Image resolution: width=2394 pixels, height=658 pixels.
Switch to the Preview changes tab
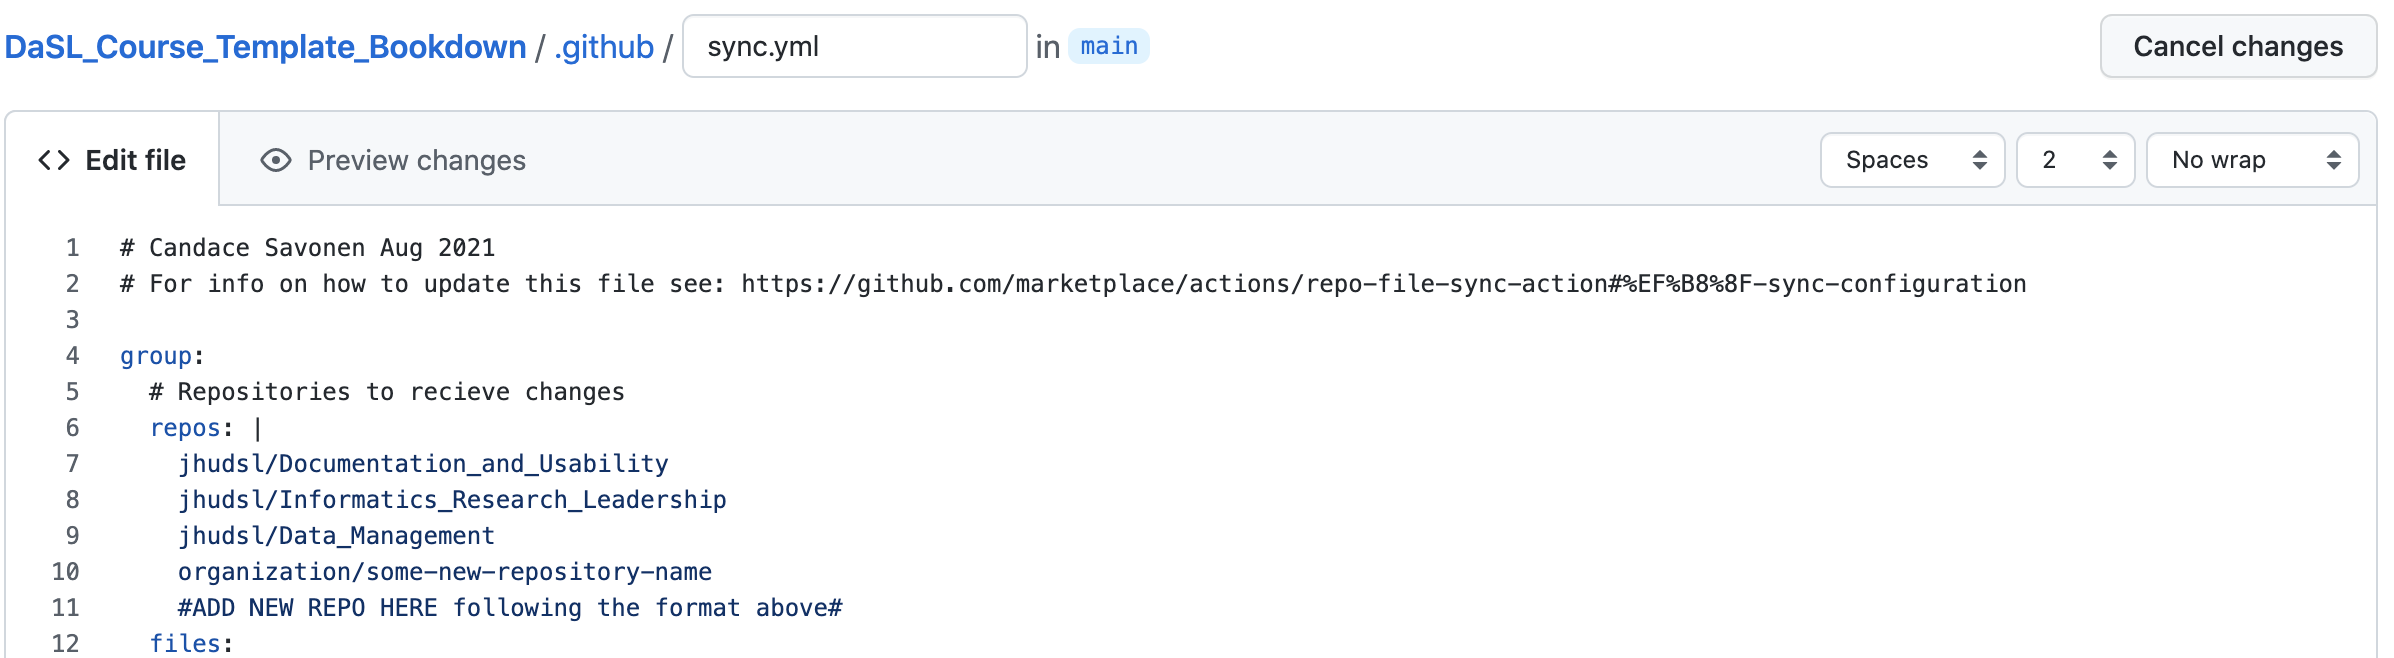393,160
